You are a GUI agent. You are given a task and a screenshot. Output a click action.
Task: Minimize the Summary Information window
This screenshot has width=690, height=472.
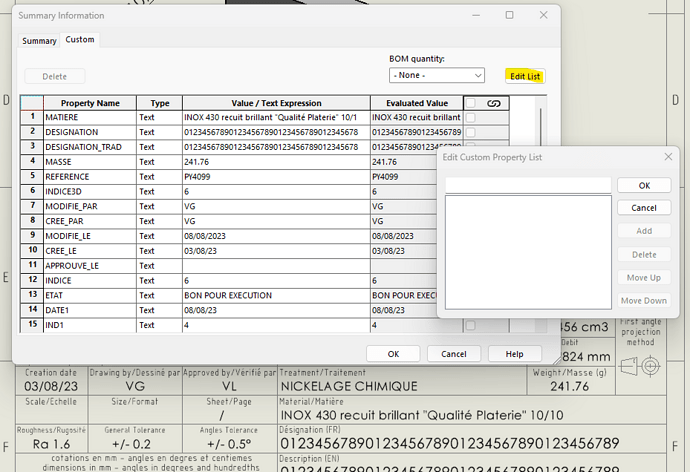(476, 15)
